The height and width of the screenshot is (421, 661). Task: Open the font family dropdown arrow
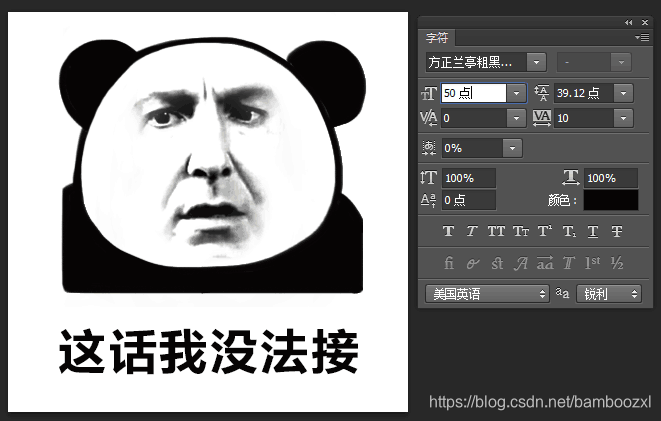pyautogui.click(x=536, y=62)
